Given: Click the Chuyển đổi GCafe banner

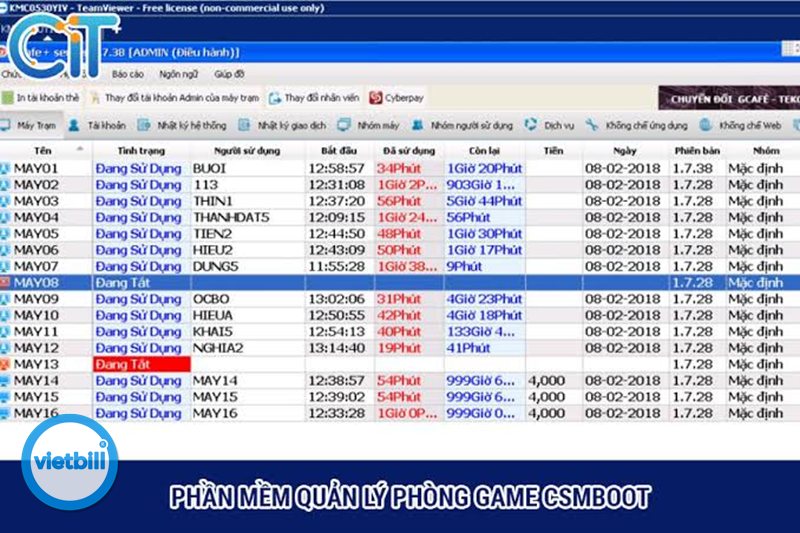Looking at the screenshot, I should point(729,98).
